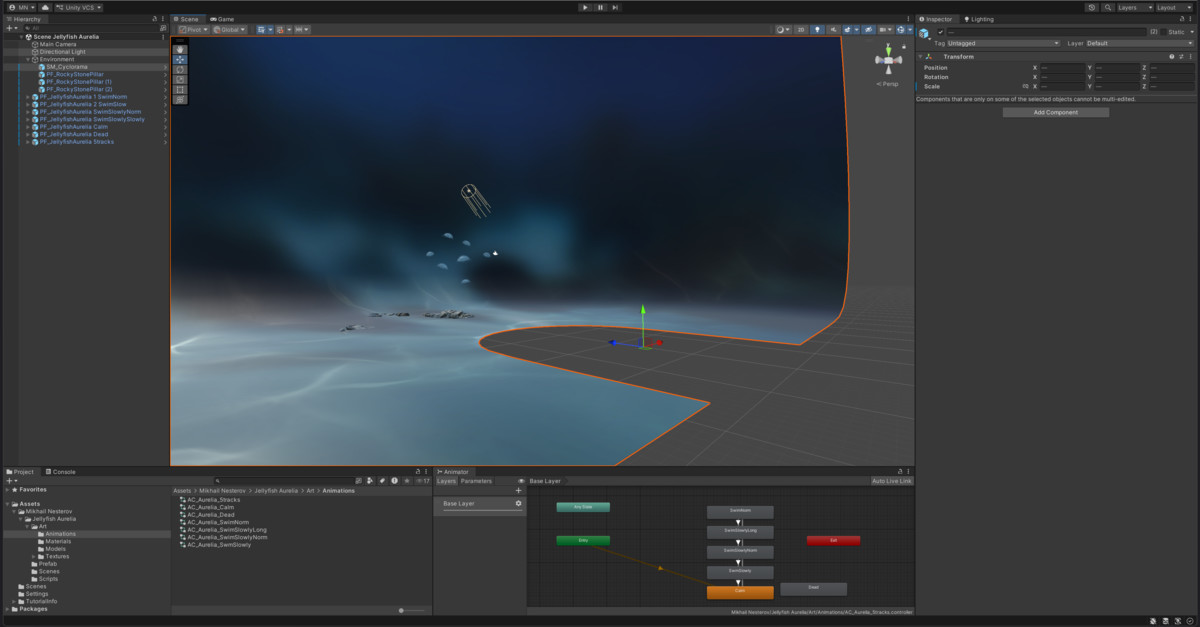Image resolution: width=1200 pixels, height=627 pixels.
Task: Toggle the Auto Live Link button
Action: [892, 481]
